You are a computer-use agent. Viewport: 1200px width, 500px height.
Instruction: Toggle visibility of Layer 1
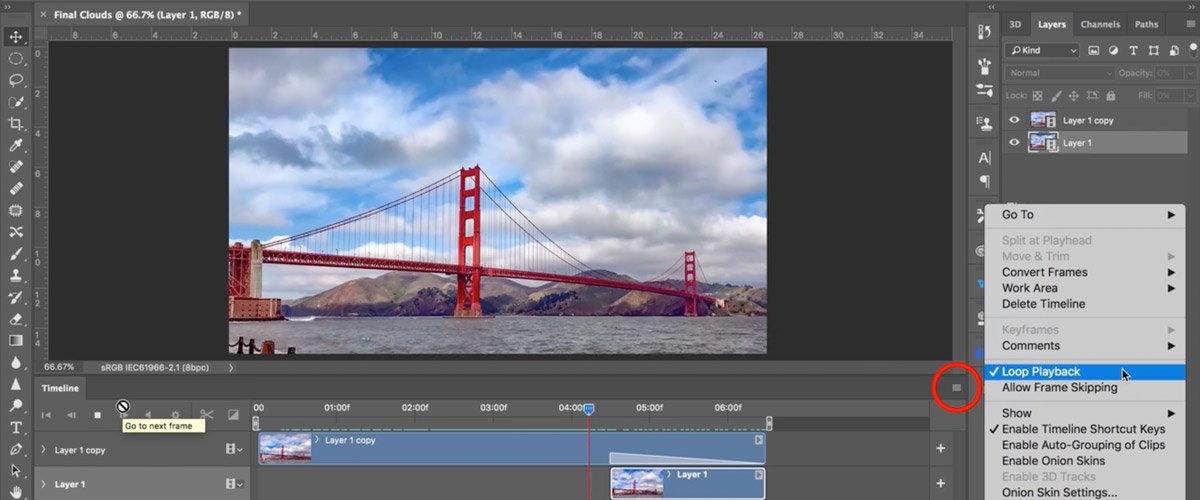(x=1015, y=143)
